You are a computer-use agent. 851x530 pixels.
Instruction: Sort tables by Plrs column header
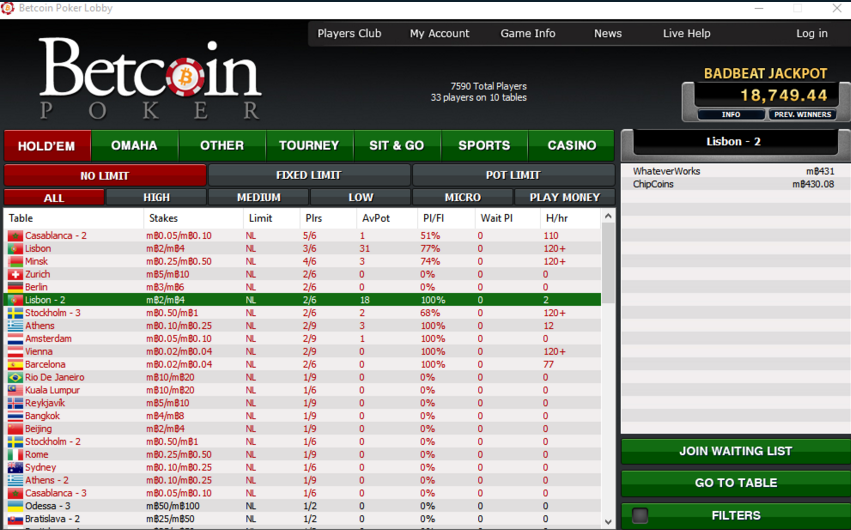click(314, 218)
